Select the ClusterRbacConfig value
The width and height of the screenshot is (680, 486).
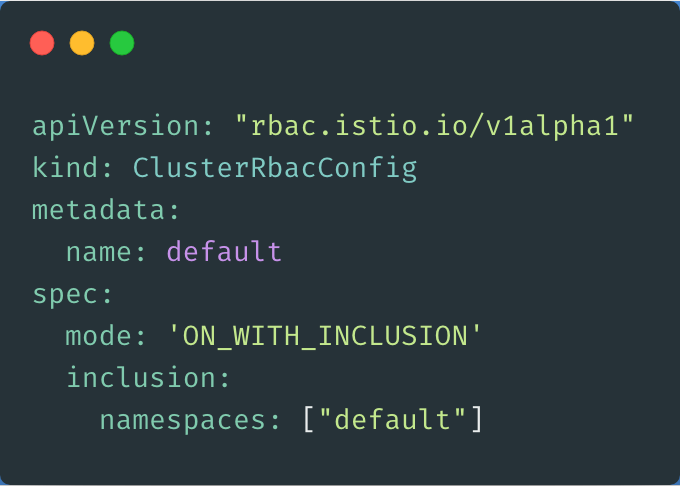[275, 168]
